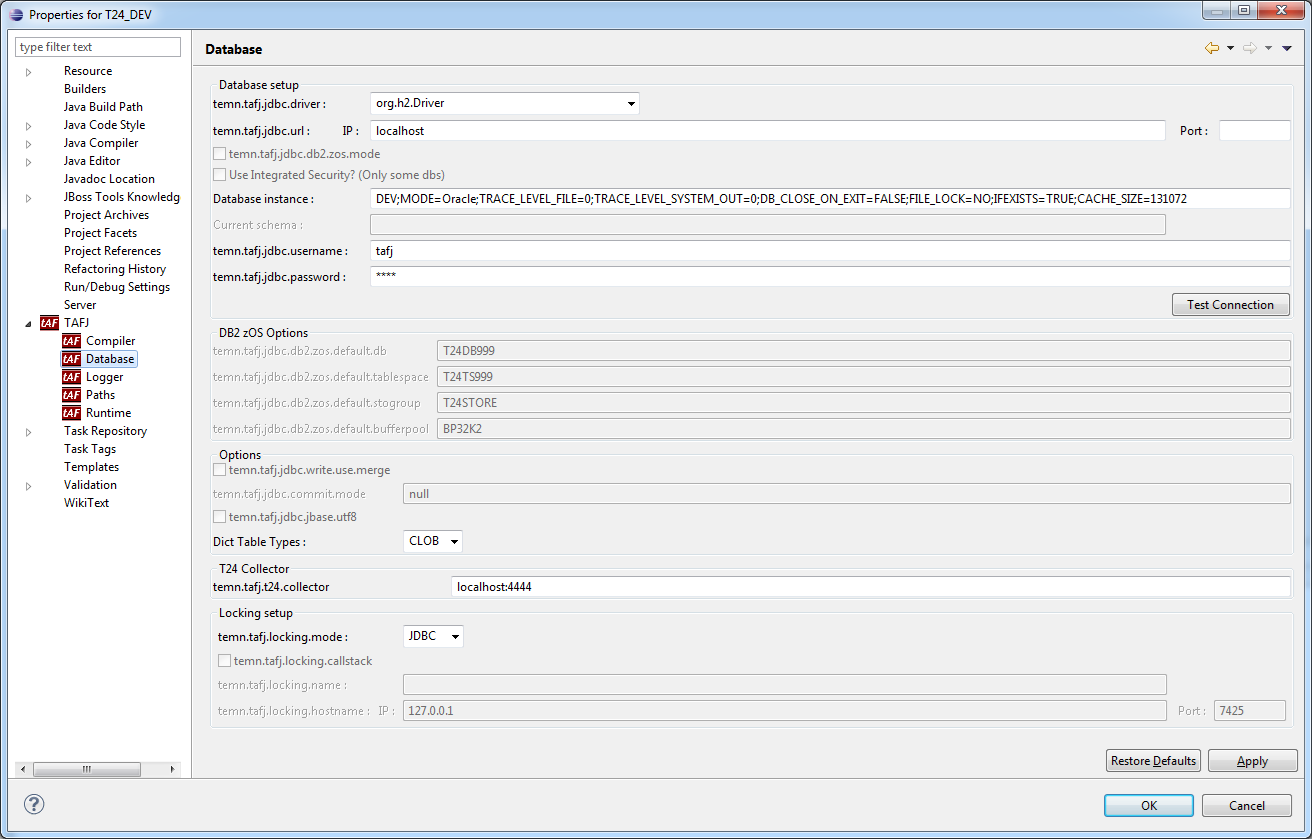Click the TAFJ parent node icon

pos(49,323)
